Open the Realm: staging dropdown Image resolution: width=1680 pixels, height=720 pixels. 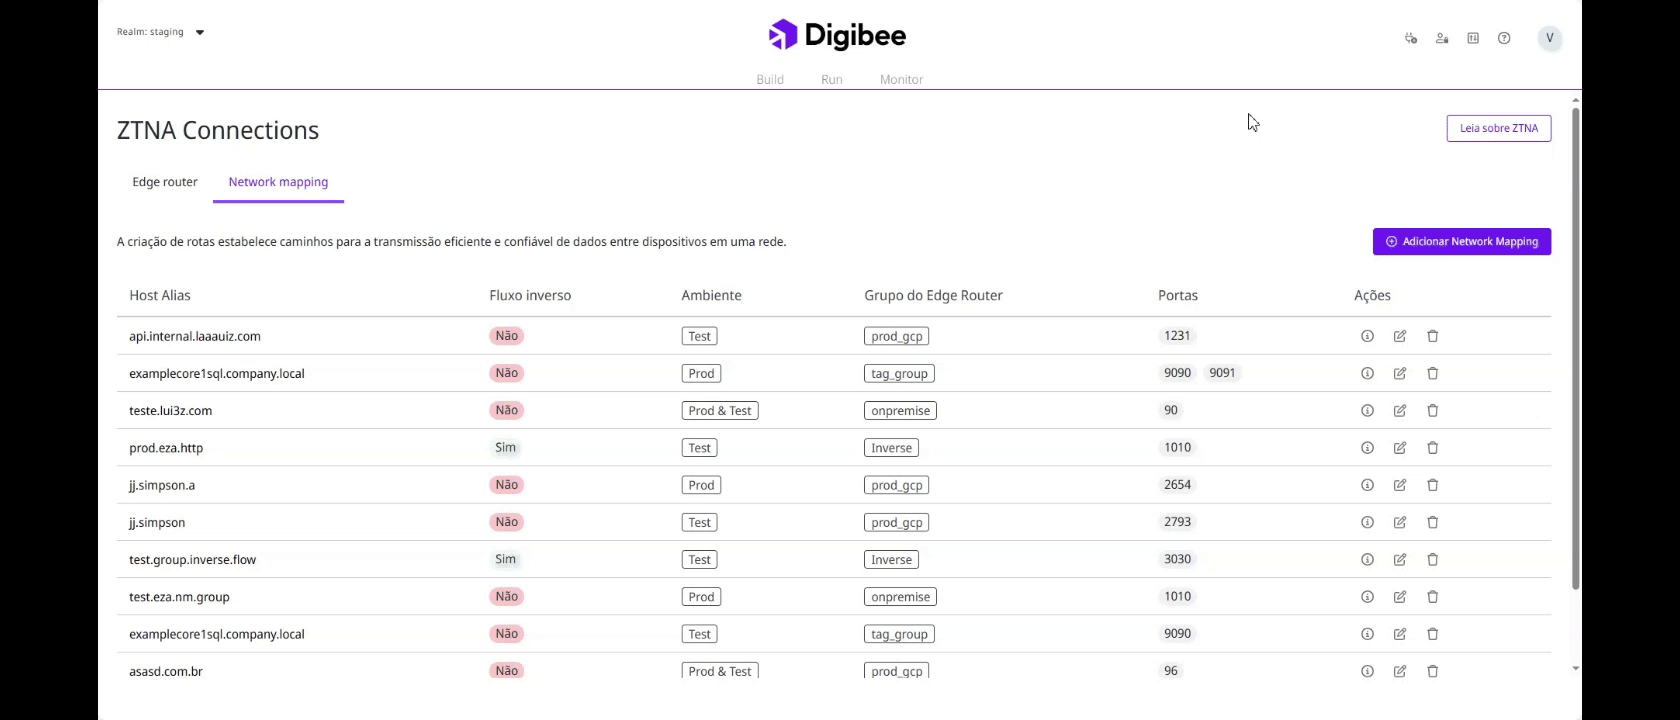tap(161, 32)
